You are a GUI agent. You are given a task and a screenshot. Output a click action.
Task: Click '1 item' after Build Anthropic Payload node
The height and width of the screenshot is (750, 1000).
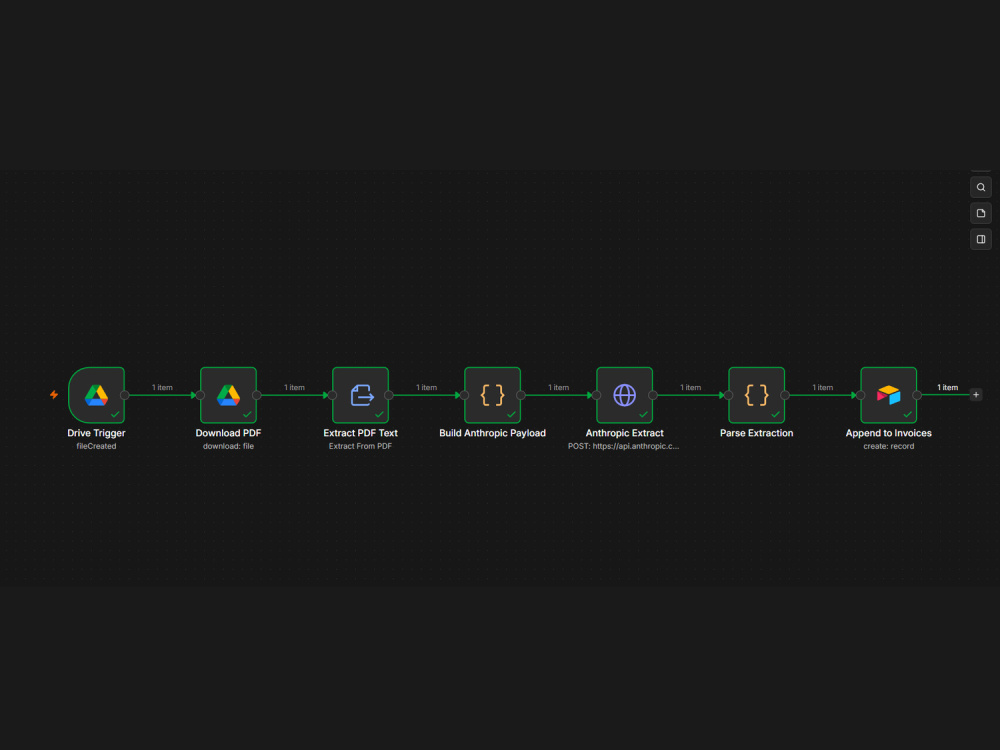(x=558, y=387)
